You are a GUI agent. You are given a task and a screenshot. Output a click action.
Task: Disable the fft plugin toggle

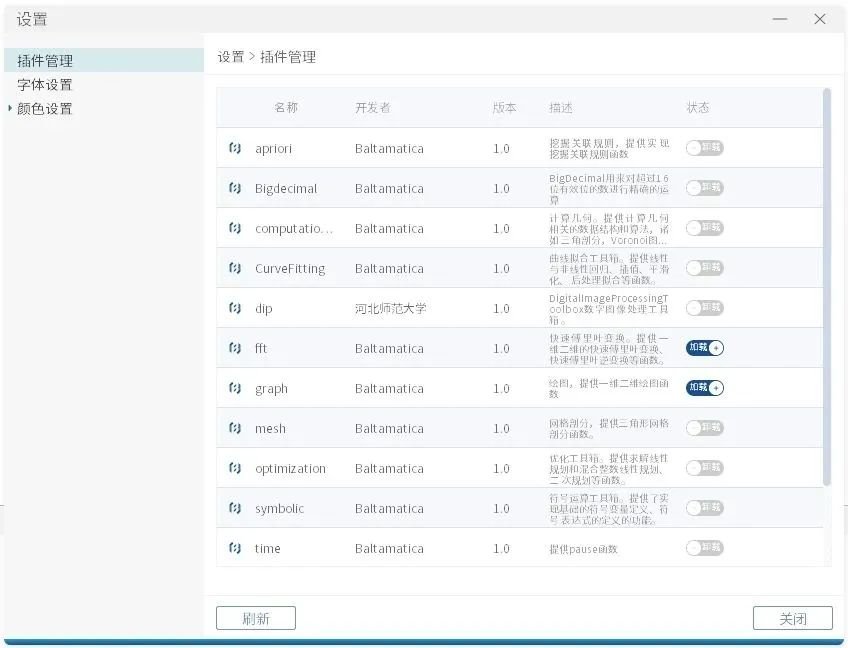(704, 348)
